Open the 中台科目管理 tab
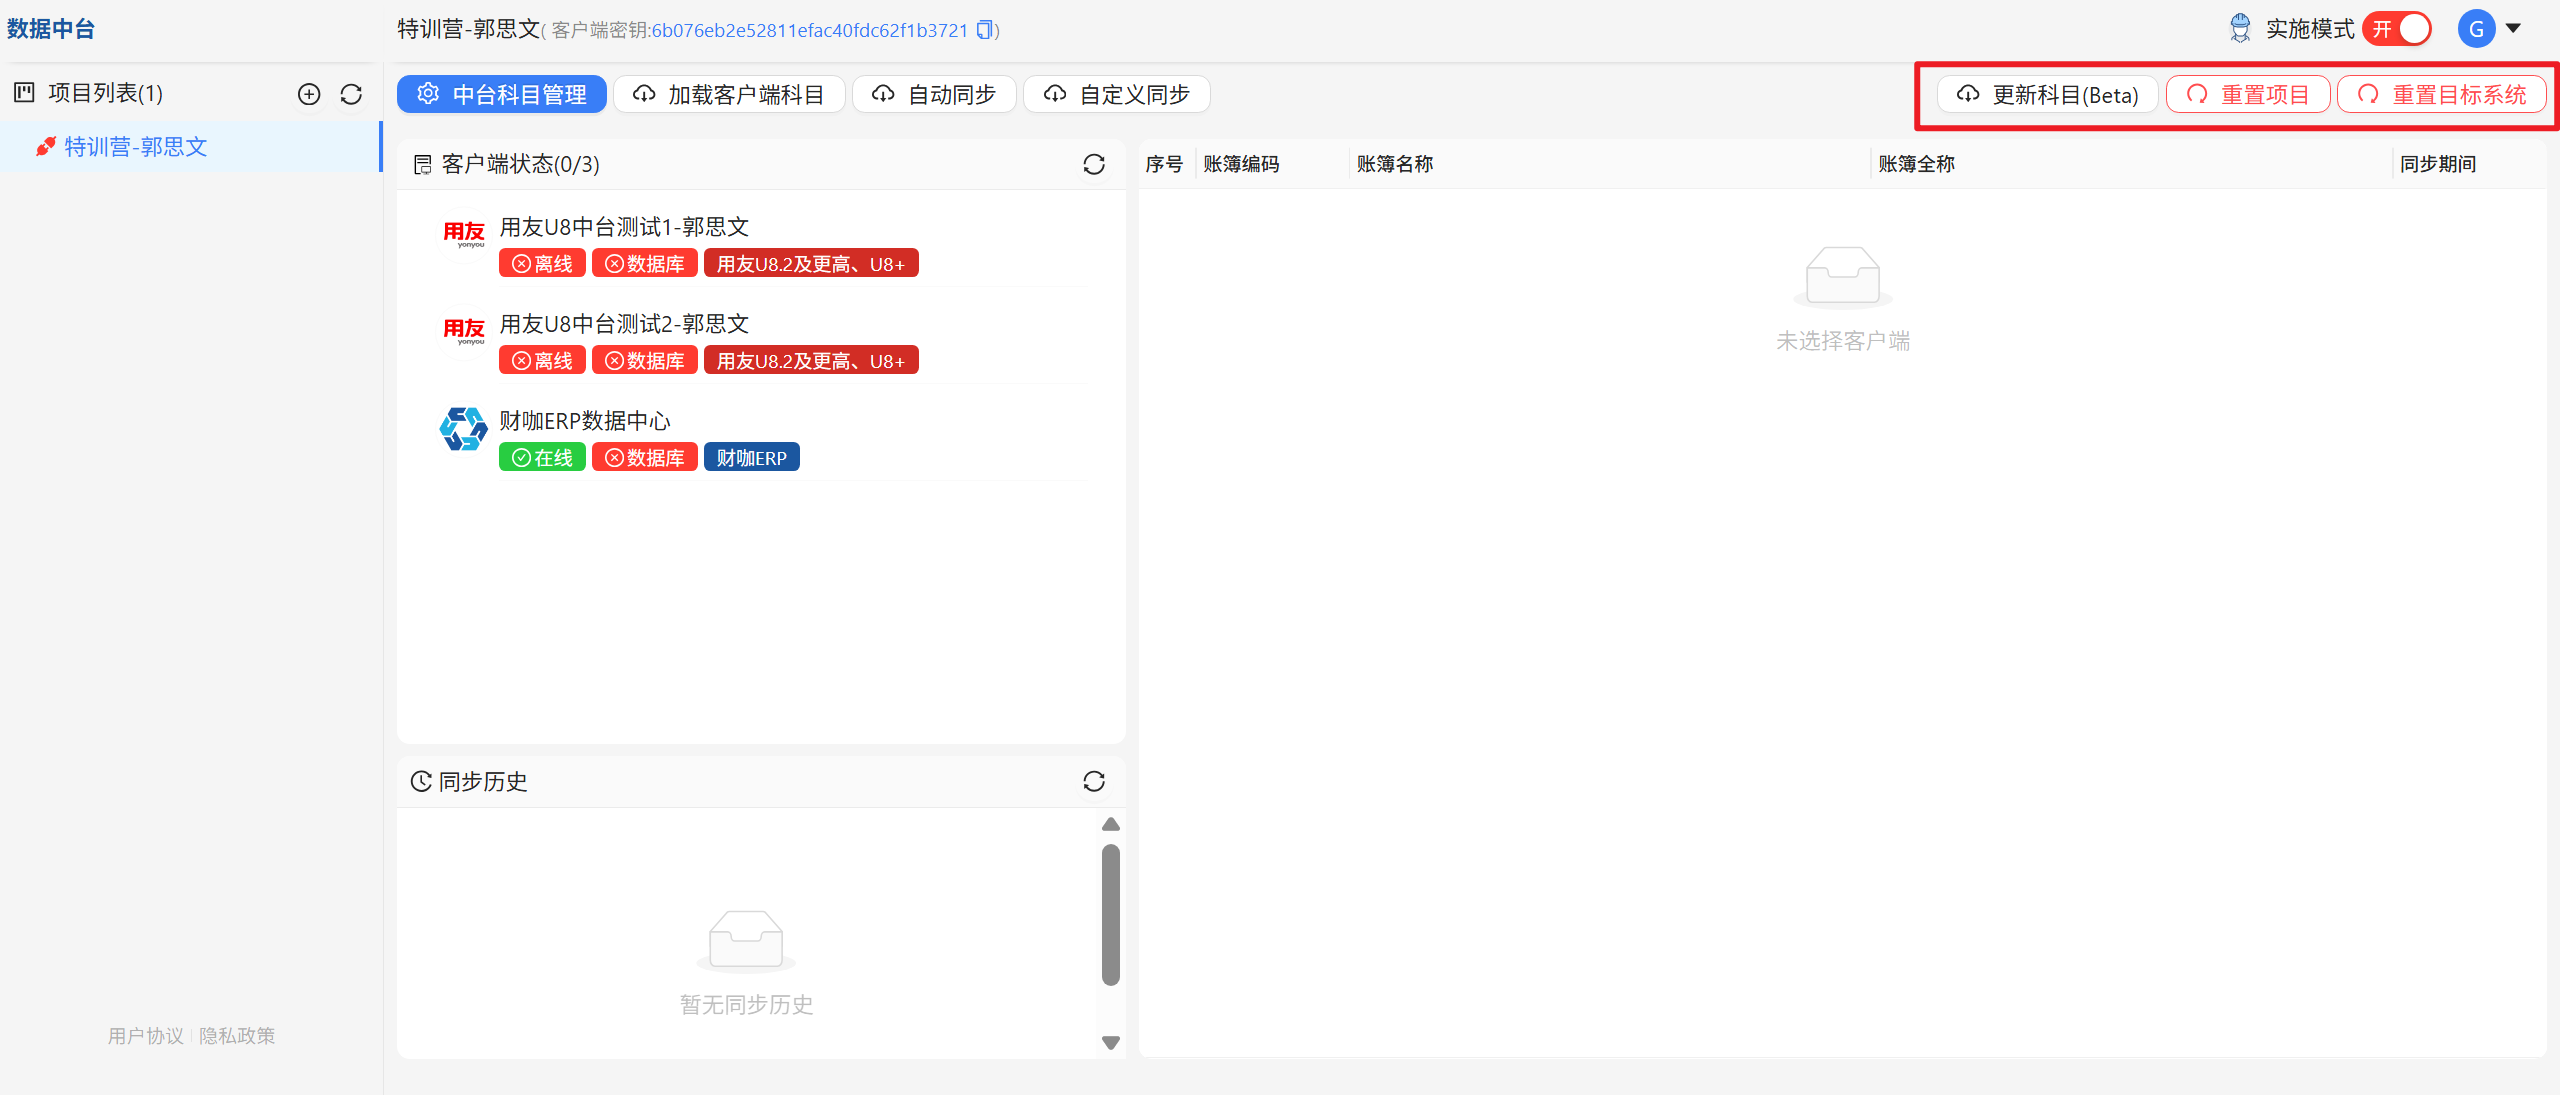 tap(502, 94)
